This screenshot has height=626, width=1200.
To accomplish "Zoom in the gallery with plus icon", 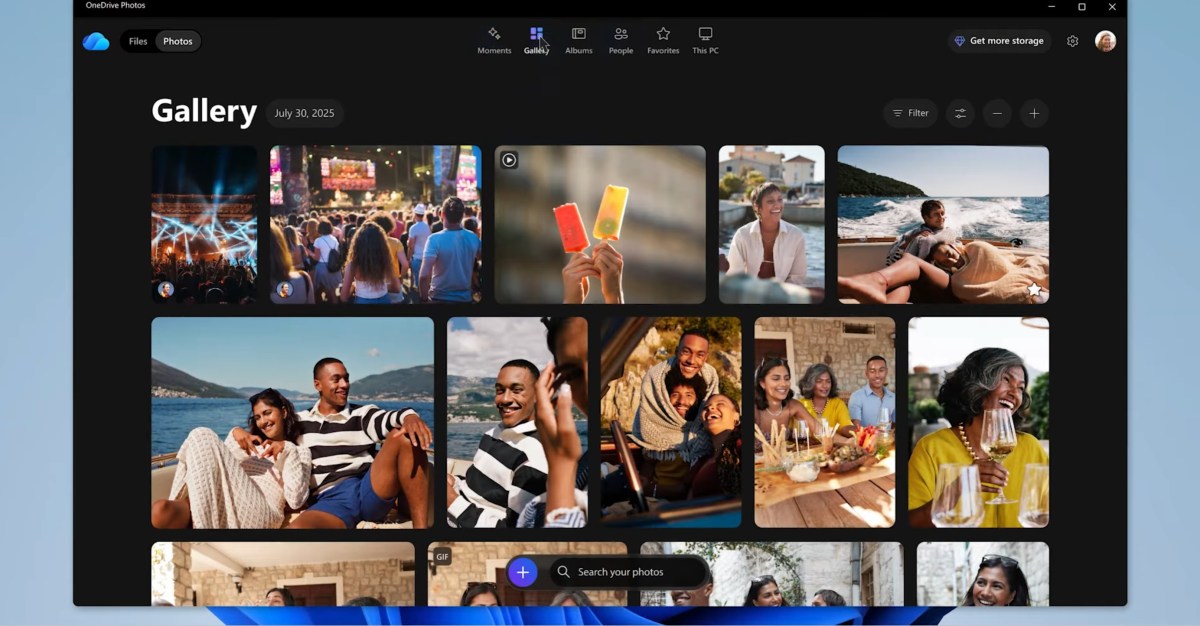I will click(x=1034, y=113).
